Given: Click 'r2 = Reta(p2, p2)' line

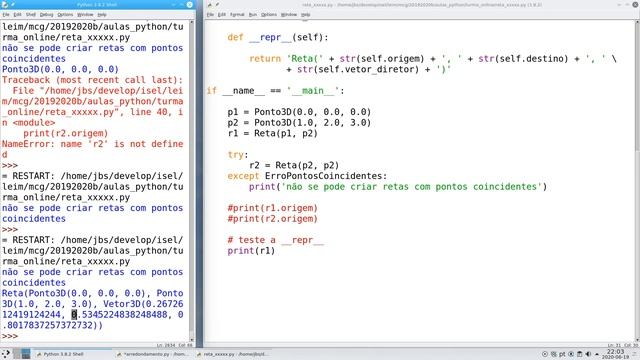Looking at the screenshot, I should click(x=294, y=165).
